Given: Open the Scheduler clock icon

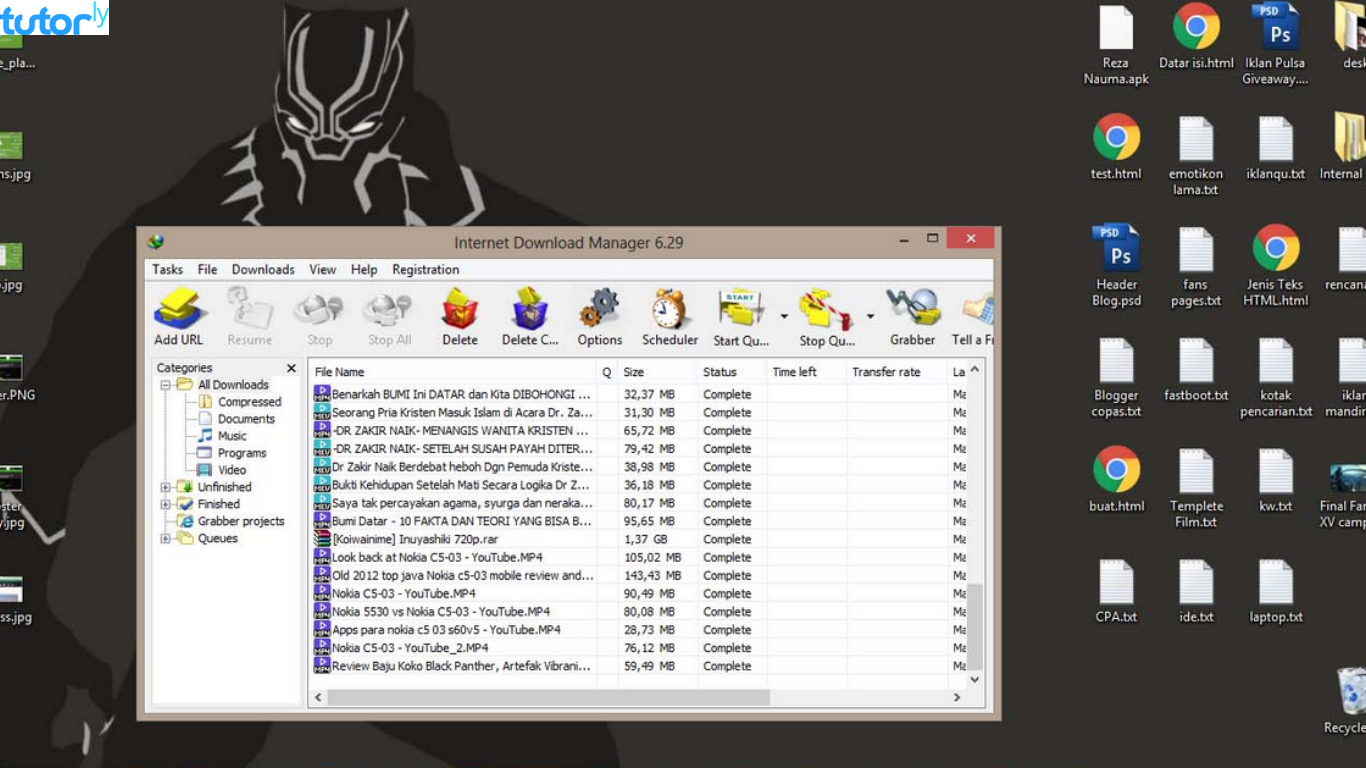Looking at the screenshot, I should tap(670, 317).
